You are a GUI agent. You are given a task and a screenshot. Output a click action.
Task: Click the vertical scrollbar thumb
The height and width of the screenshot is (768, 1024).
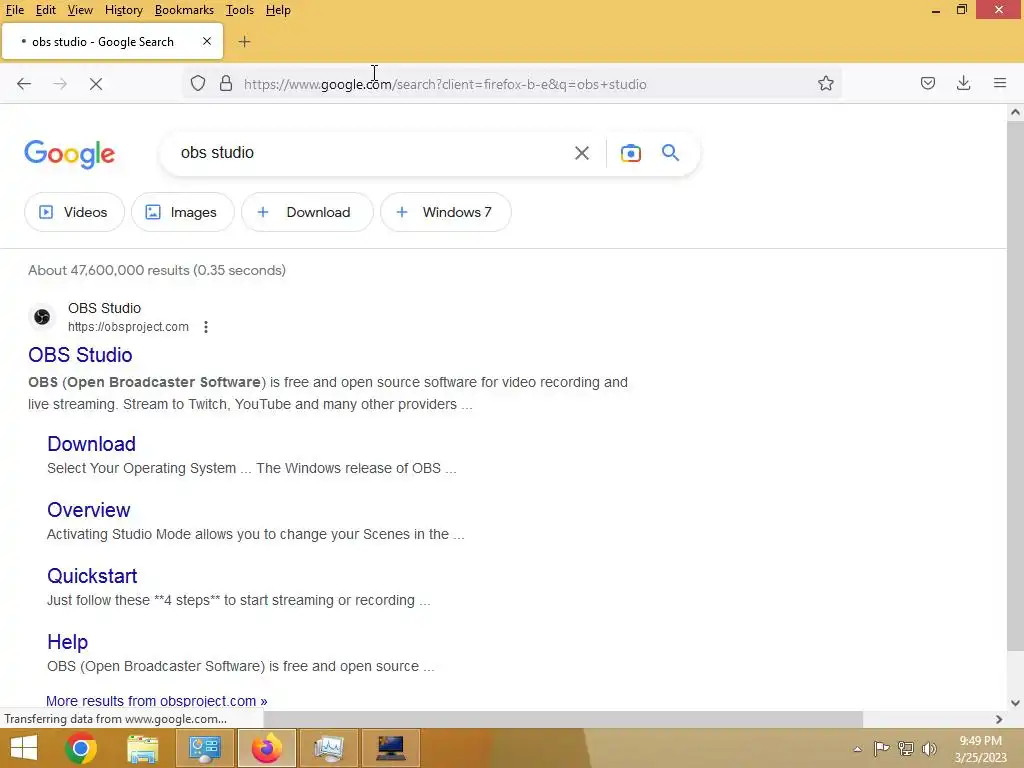tap(1015, 385)
